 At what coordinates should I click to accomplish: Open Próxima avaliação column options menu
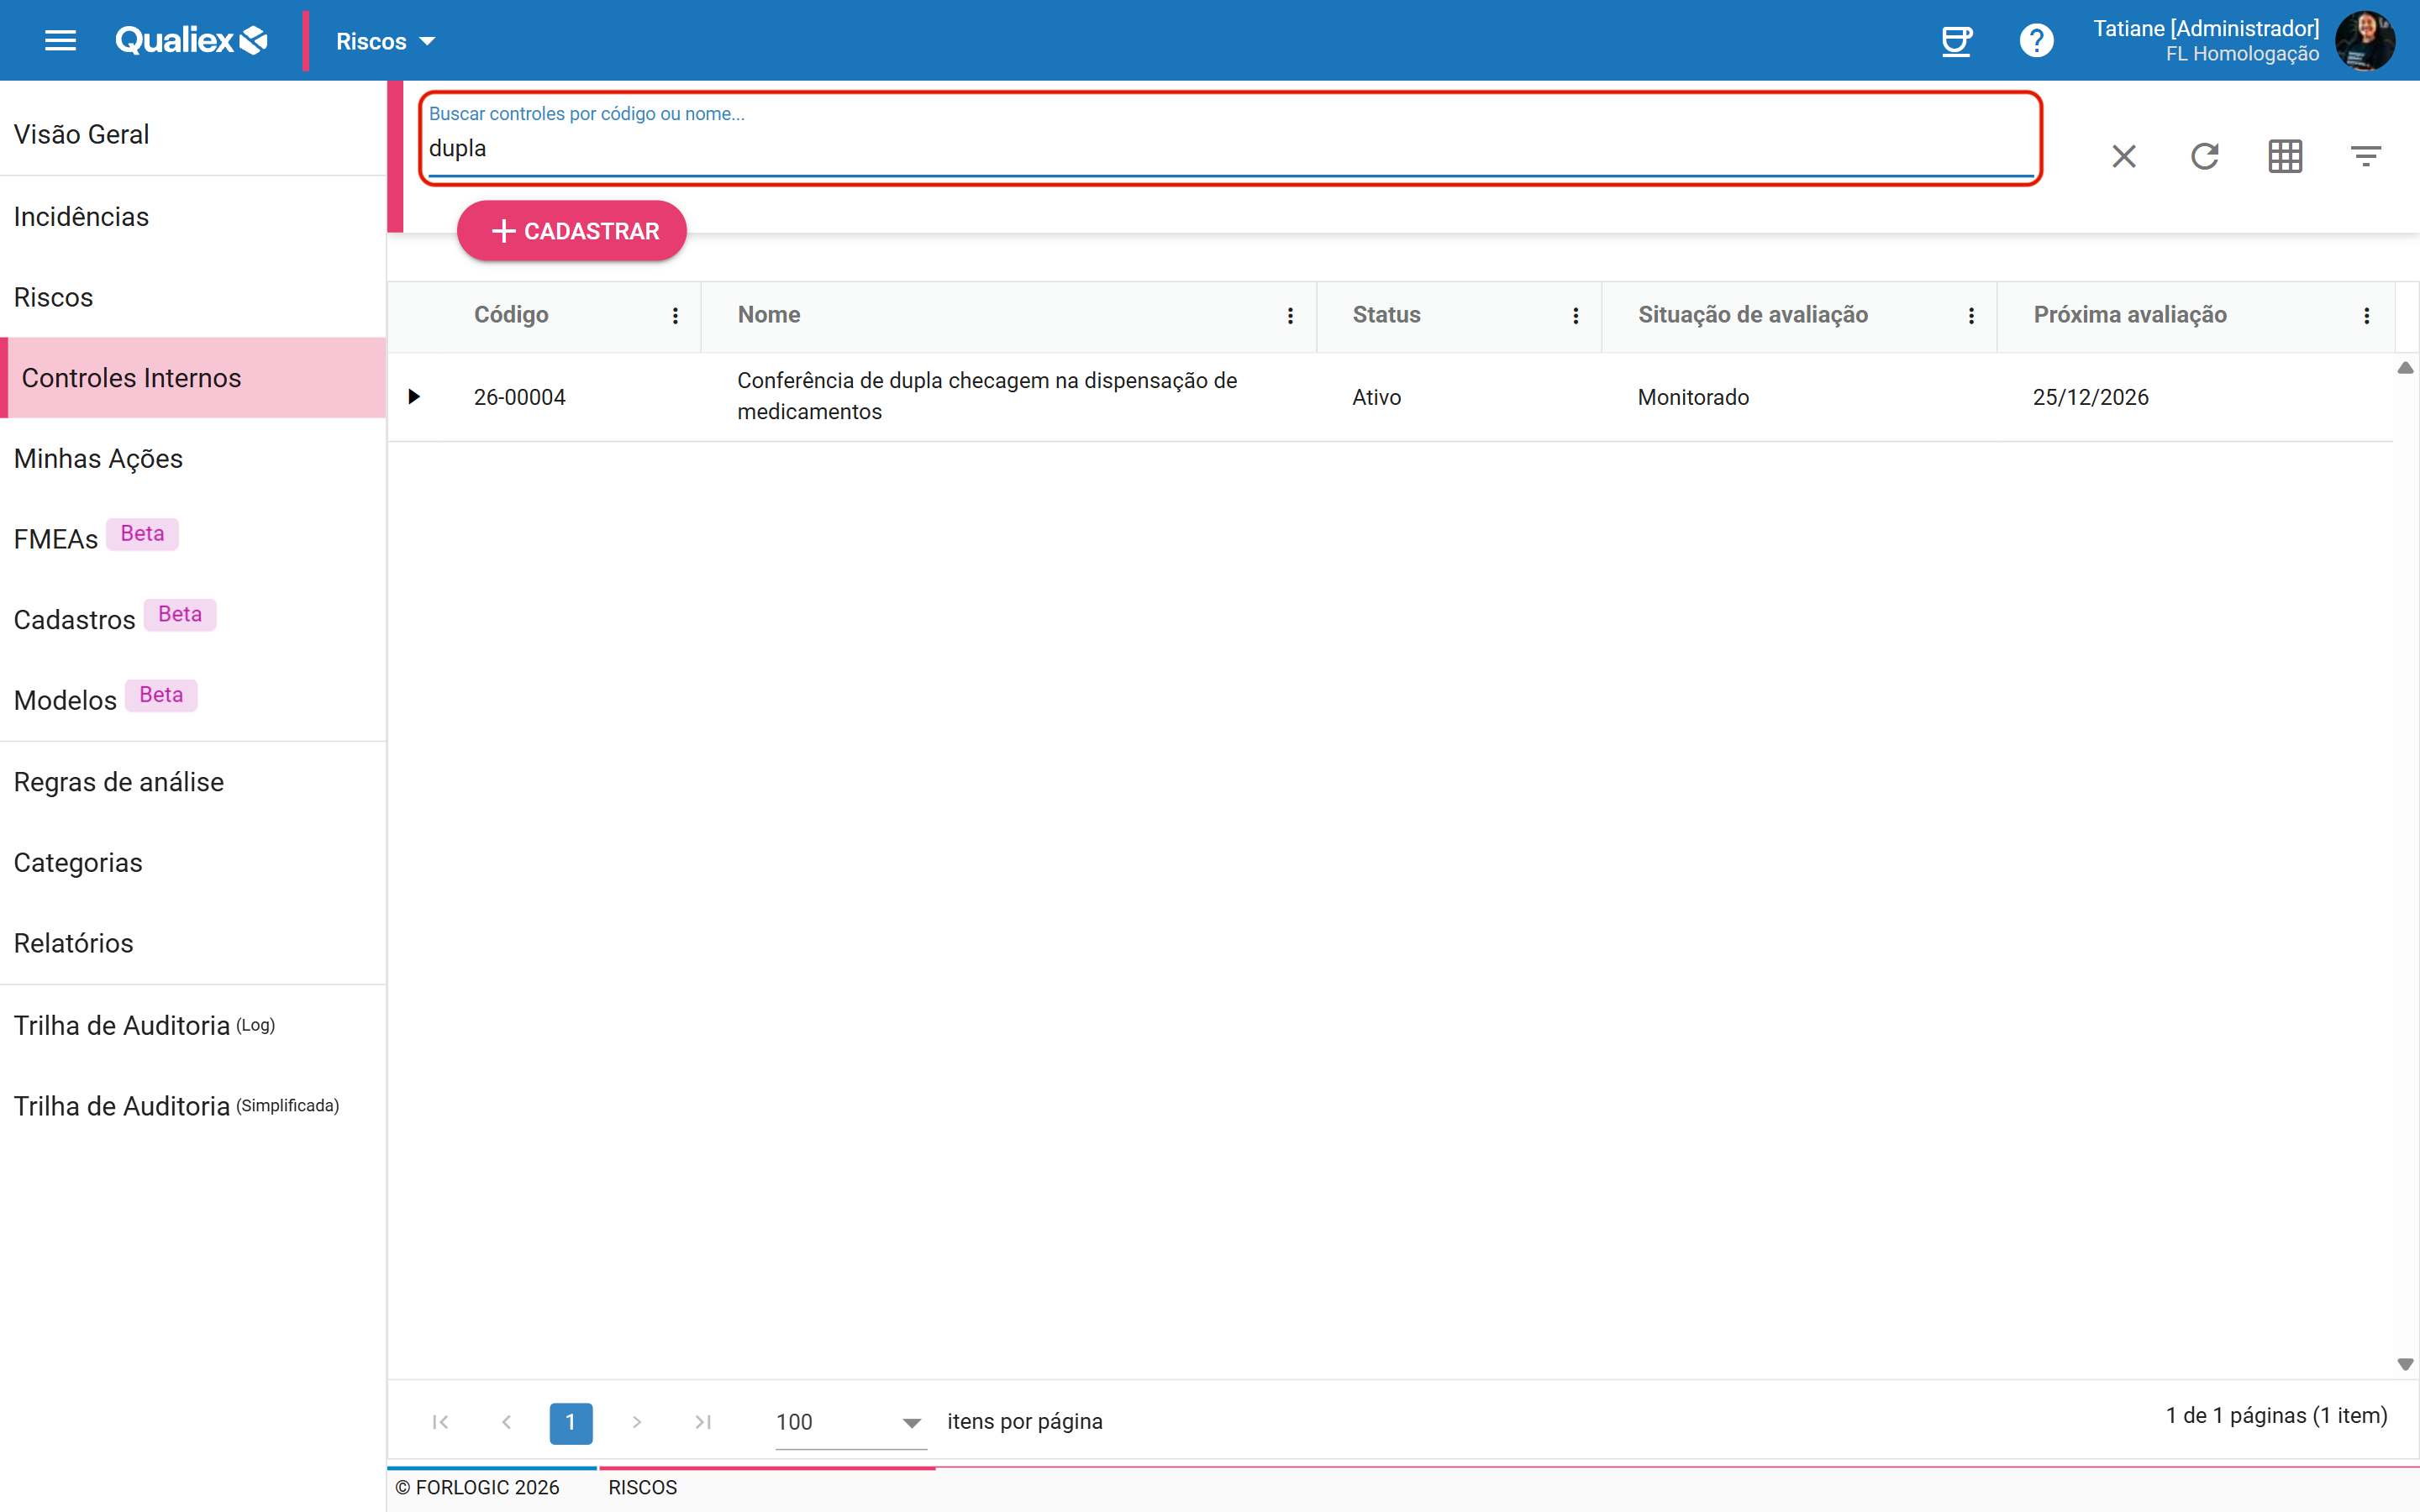(x=2366, y=316)
